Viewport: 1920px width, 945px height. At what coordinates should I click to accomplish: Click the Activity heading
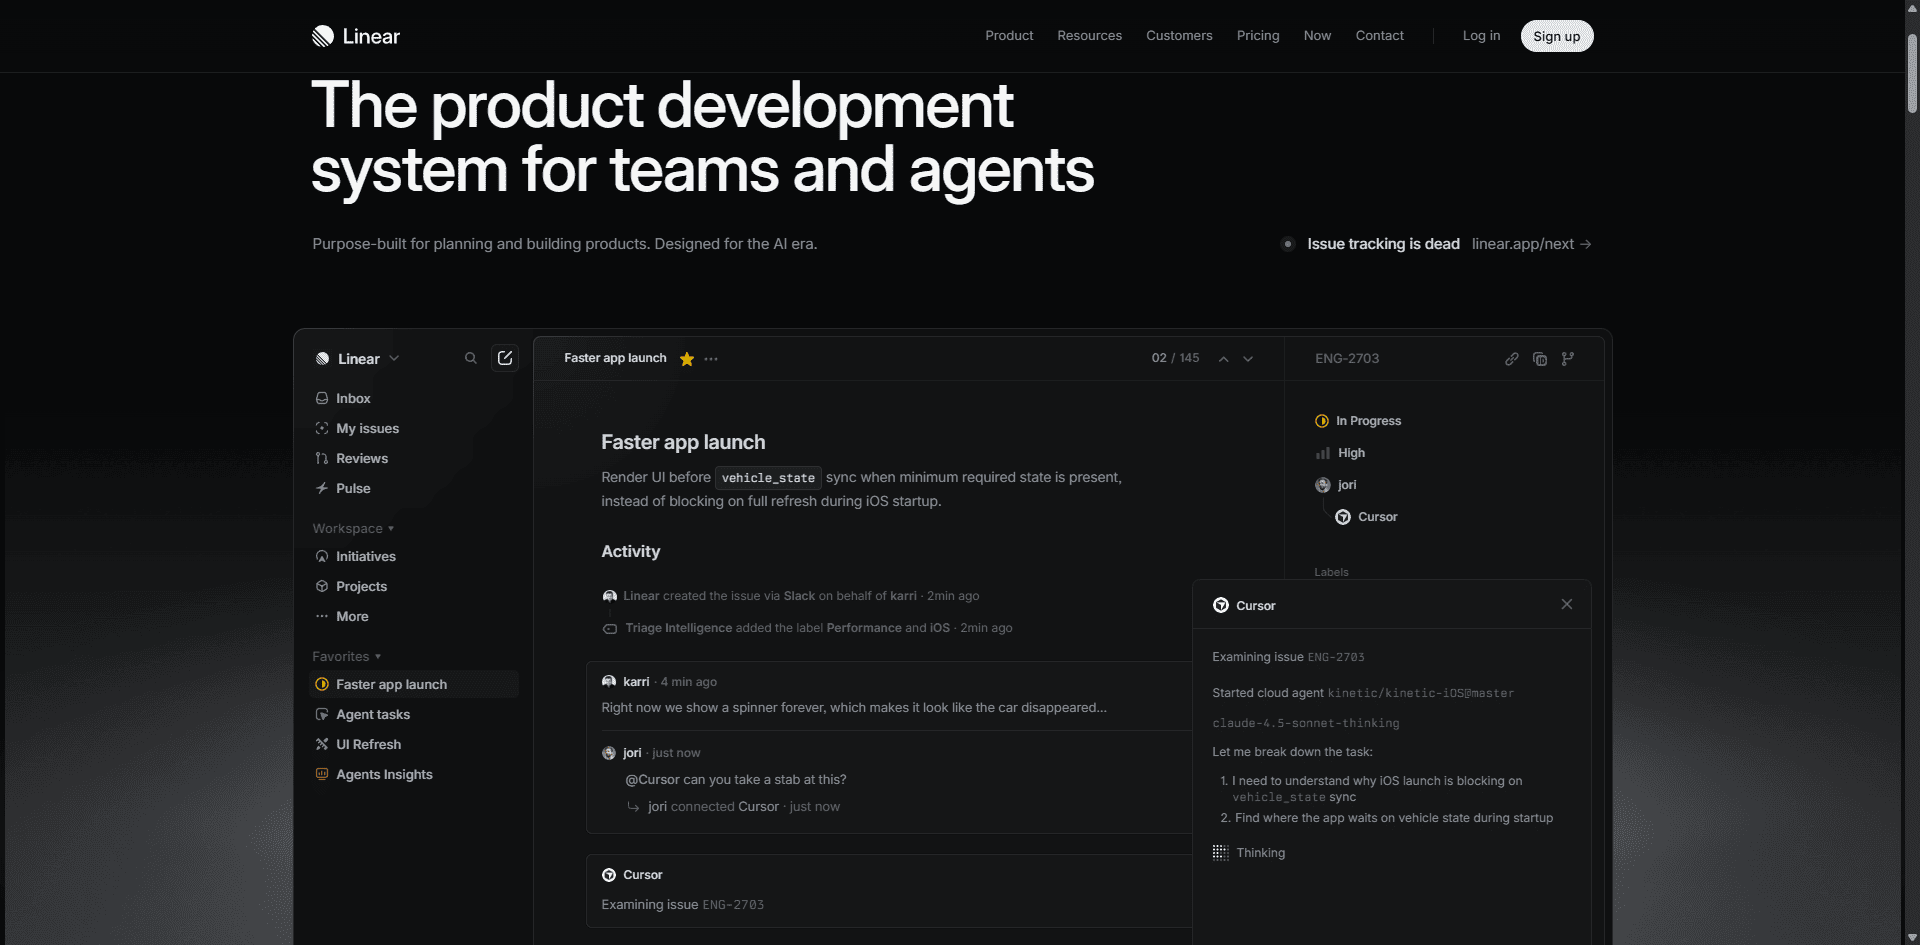630,551
